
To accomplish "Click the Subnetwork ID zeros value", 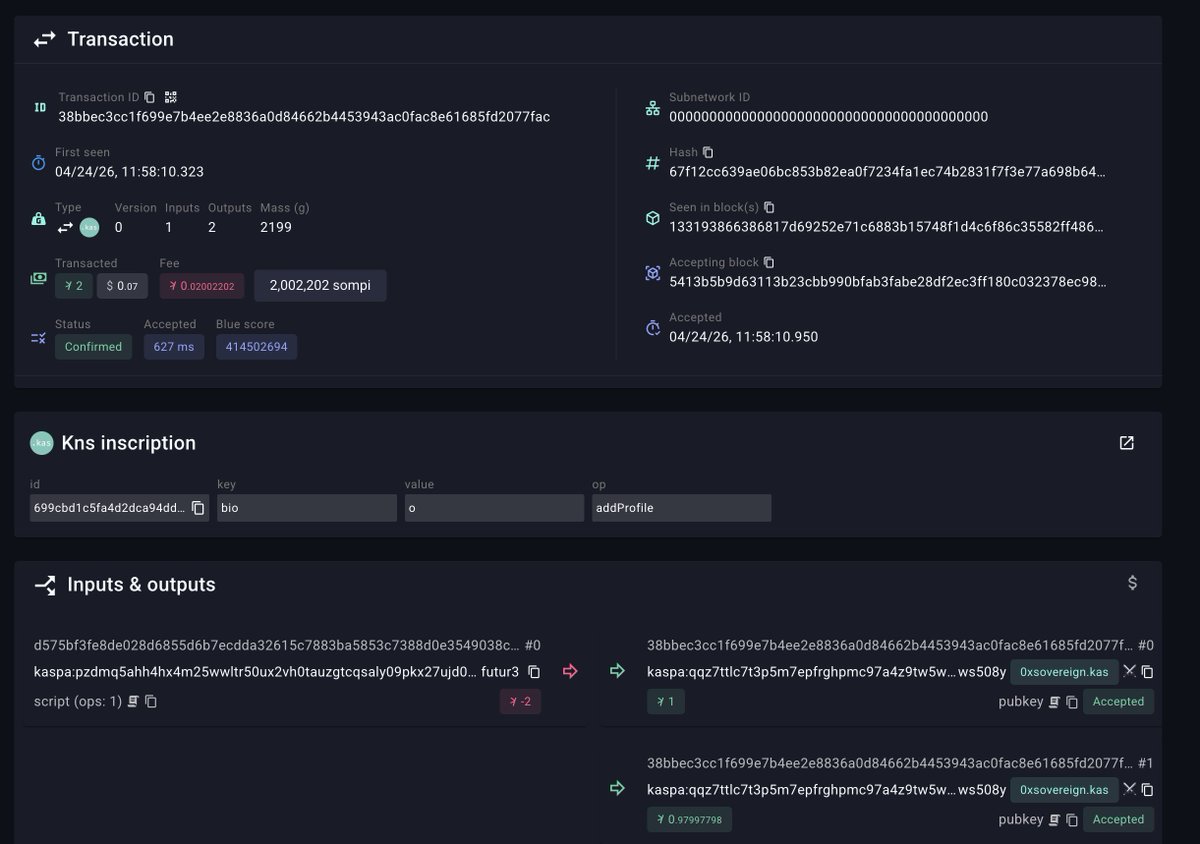I will pos(828,117).
